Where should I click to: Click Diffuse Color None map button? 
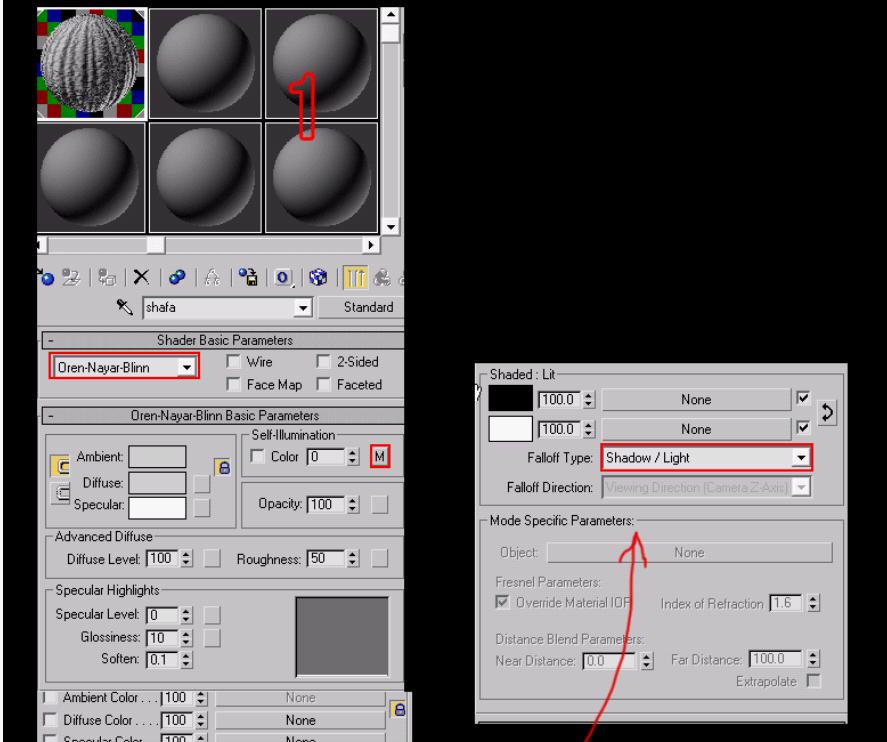300,720
